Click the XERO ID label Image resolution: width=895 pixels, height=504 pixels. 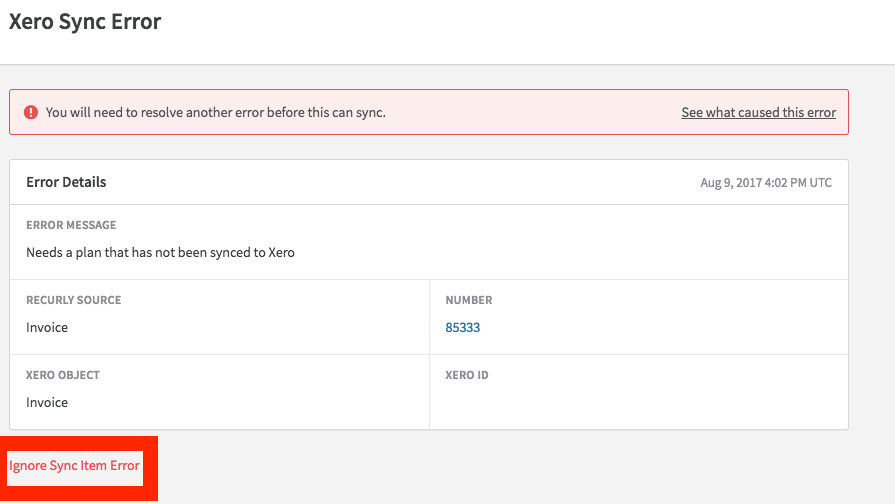point(467,375)
